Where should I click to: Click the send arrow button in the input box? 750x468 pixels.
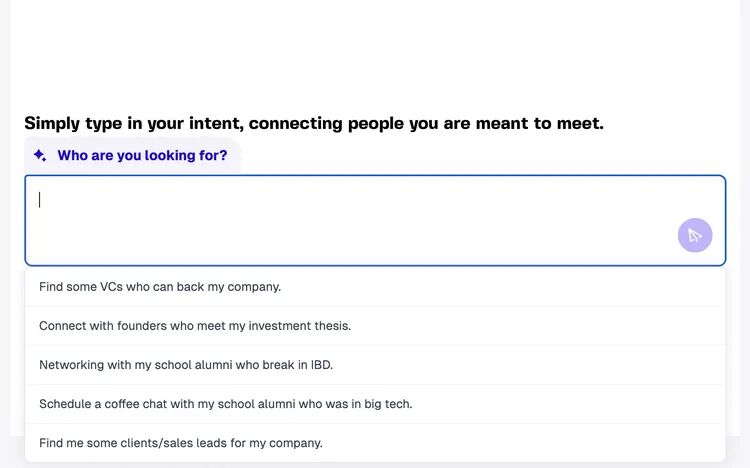[695, 236]
